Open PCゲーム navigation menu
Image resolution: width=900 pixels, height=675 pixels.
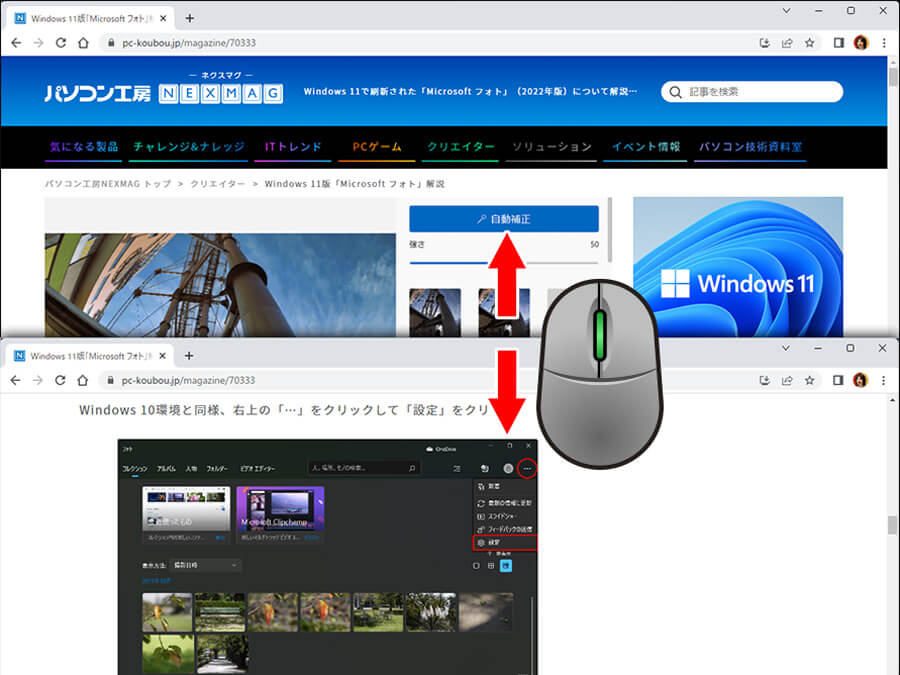coord(377,147)
